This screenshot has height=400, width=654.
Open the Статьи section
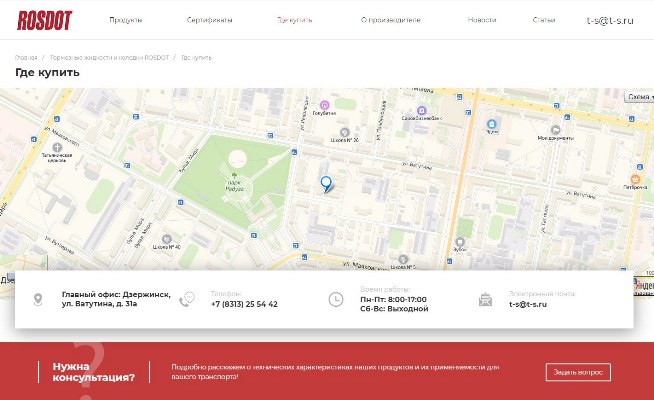(544, 20)
